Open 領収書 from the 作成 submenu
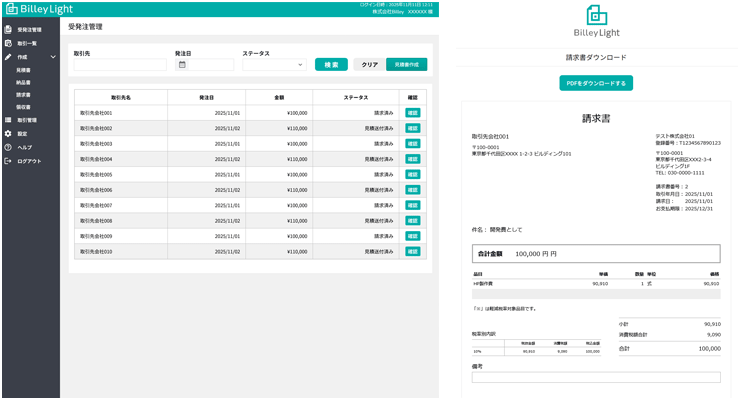740x400 pixels. point(23,106)
